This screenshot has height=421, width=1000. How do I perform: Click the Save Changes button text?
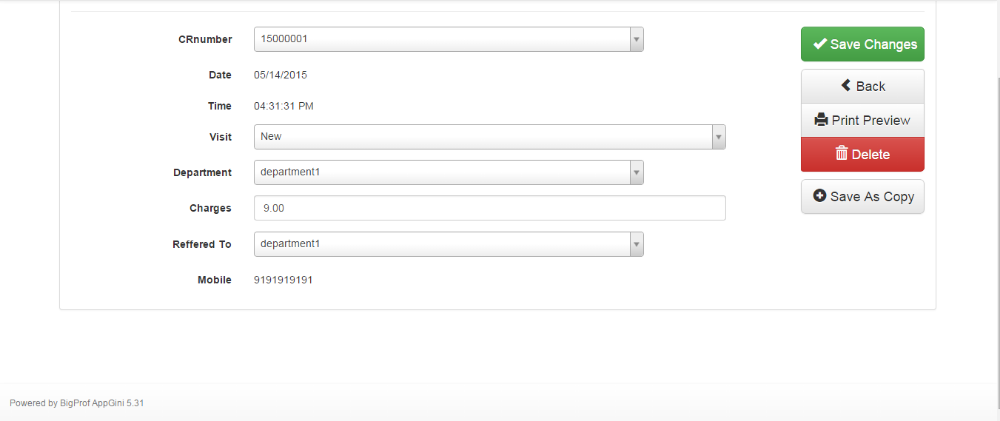coord(873,44)
